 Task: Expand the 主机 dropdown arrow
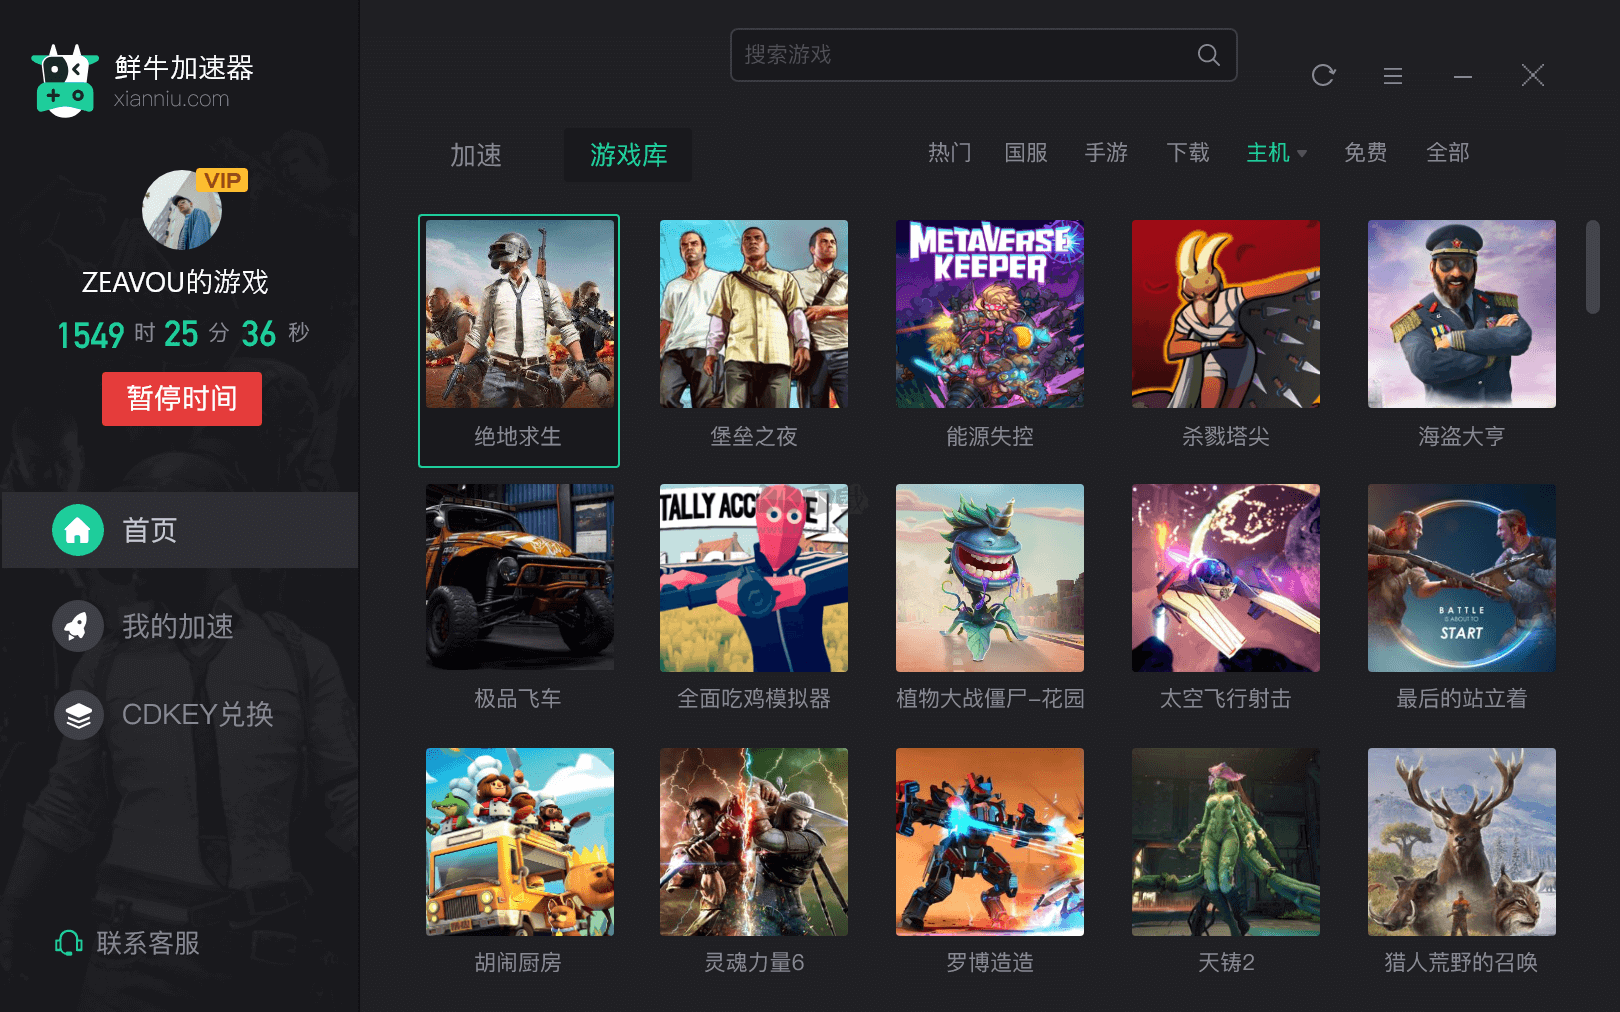pos(1302,154)
